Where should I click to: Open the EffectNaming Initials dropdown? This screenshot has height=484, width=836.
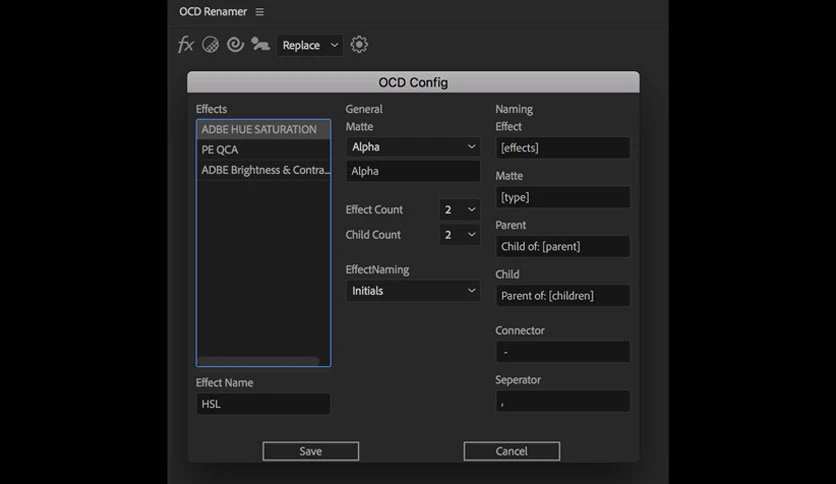point(413,291)
